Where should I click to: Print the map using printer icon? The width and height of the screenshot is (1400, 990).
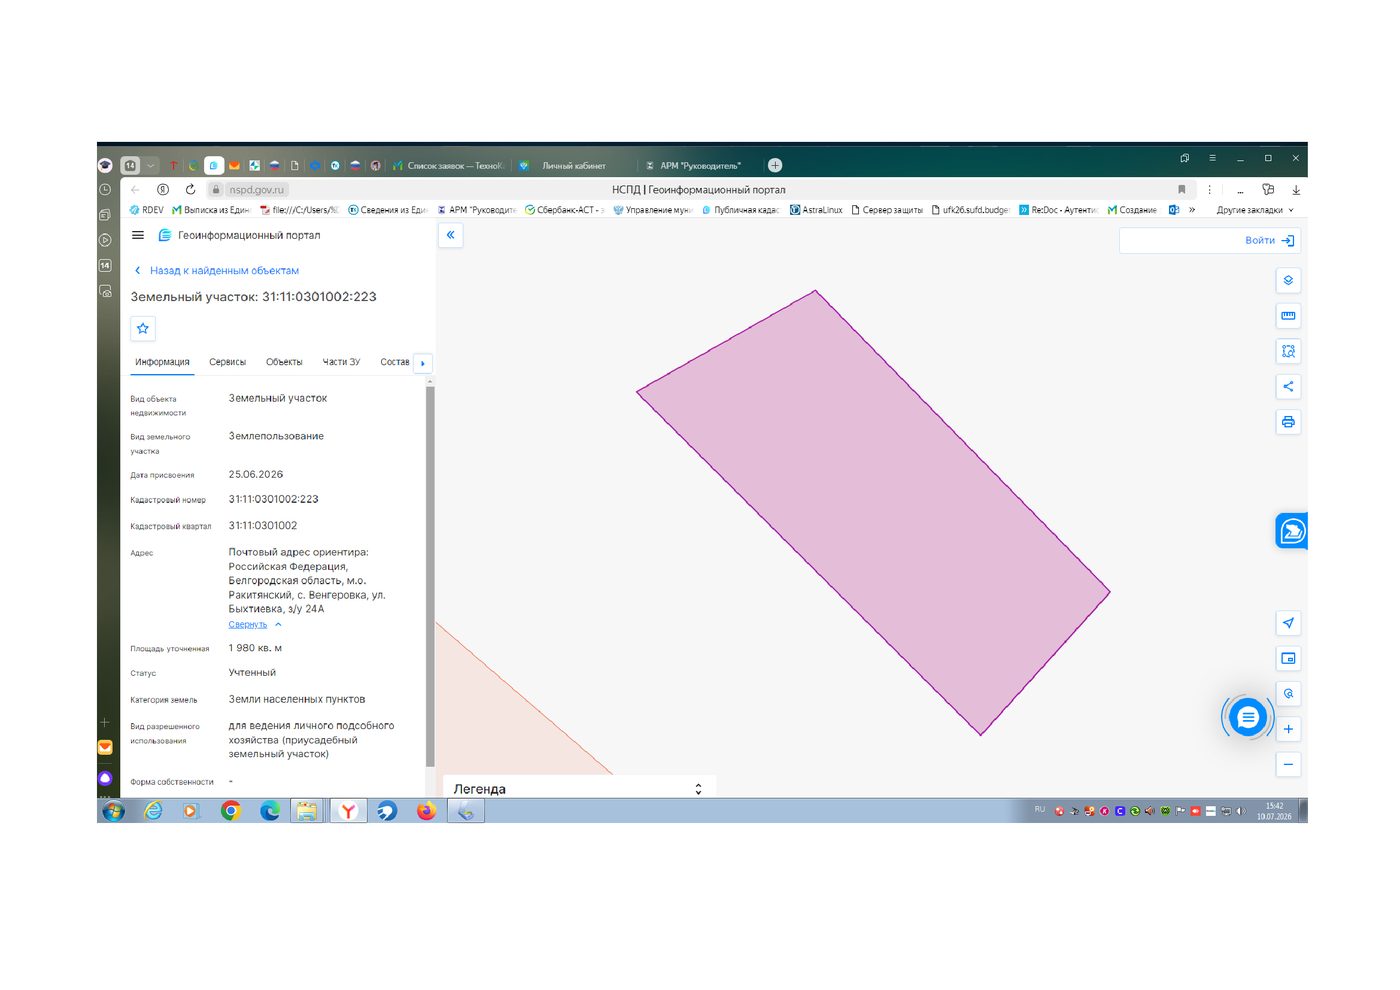(1288, 422)
